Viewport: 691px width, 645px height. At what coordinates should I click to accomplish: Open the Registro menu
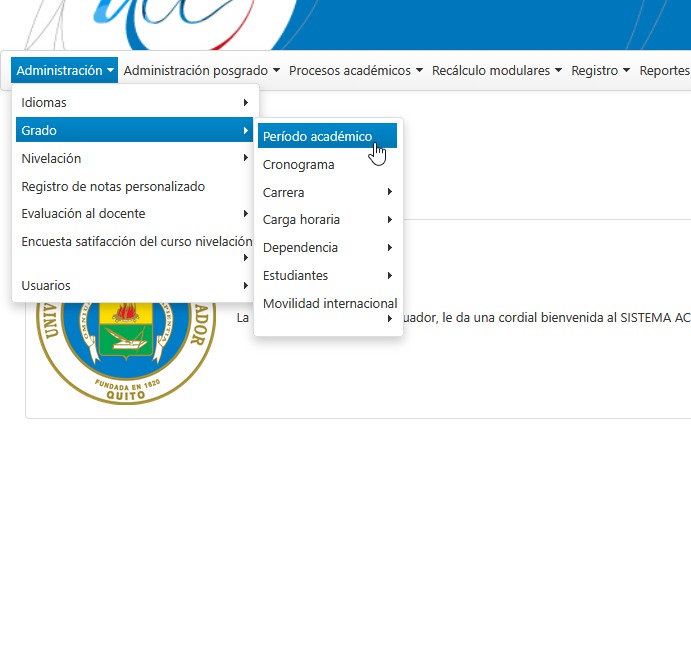pos(600,71)
